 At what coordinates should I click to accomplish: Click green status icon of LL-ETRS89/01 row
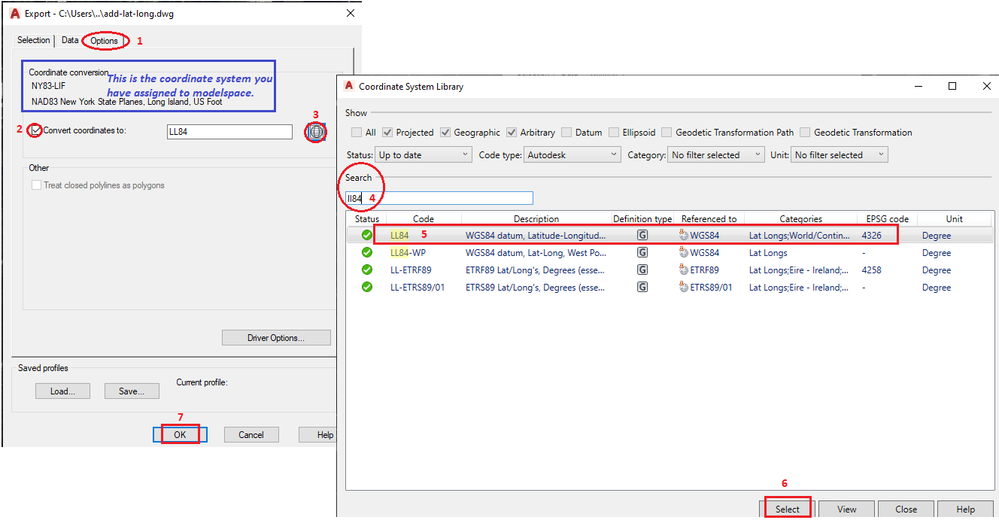[x=366, y=287]
